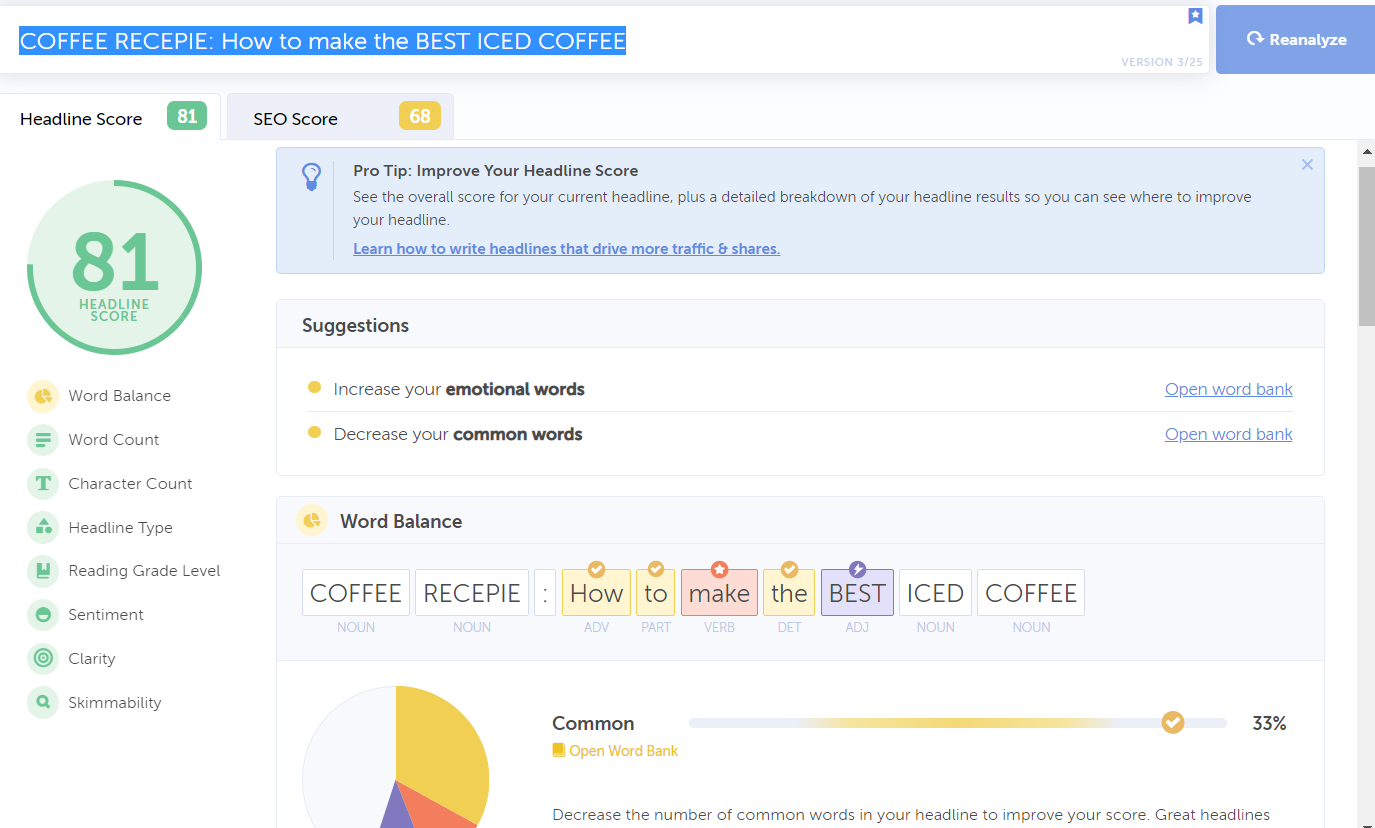Click the power word BEST chip
Image resolution: width=1375 pixels, height=828 pixels.
tap(857, 593)
